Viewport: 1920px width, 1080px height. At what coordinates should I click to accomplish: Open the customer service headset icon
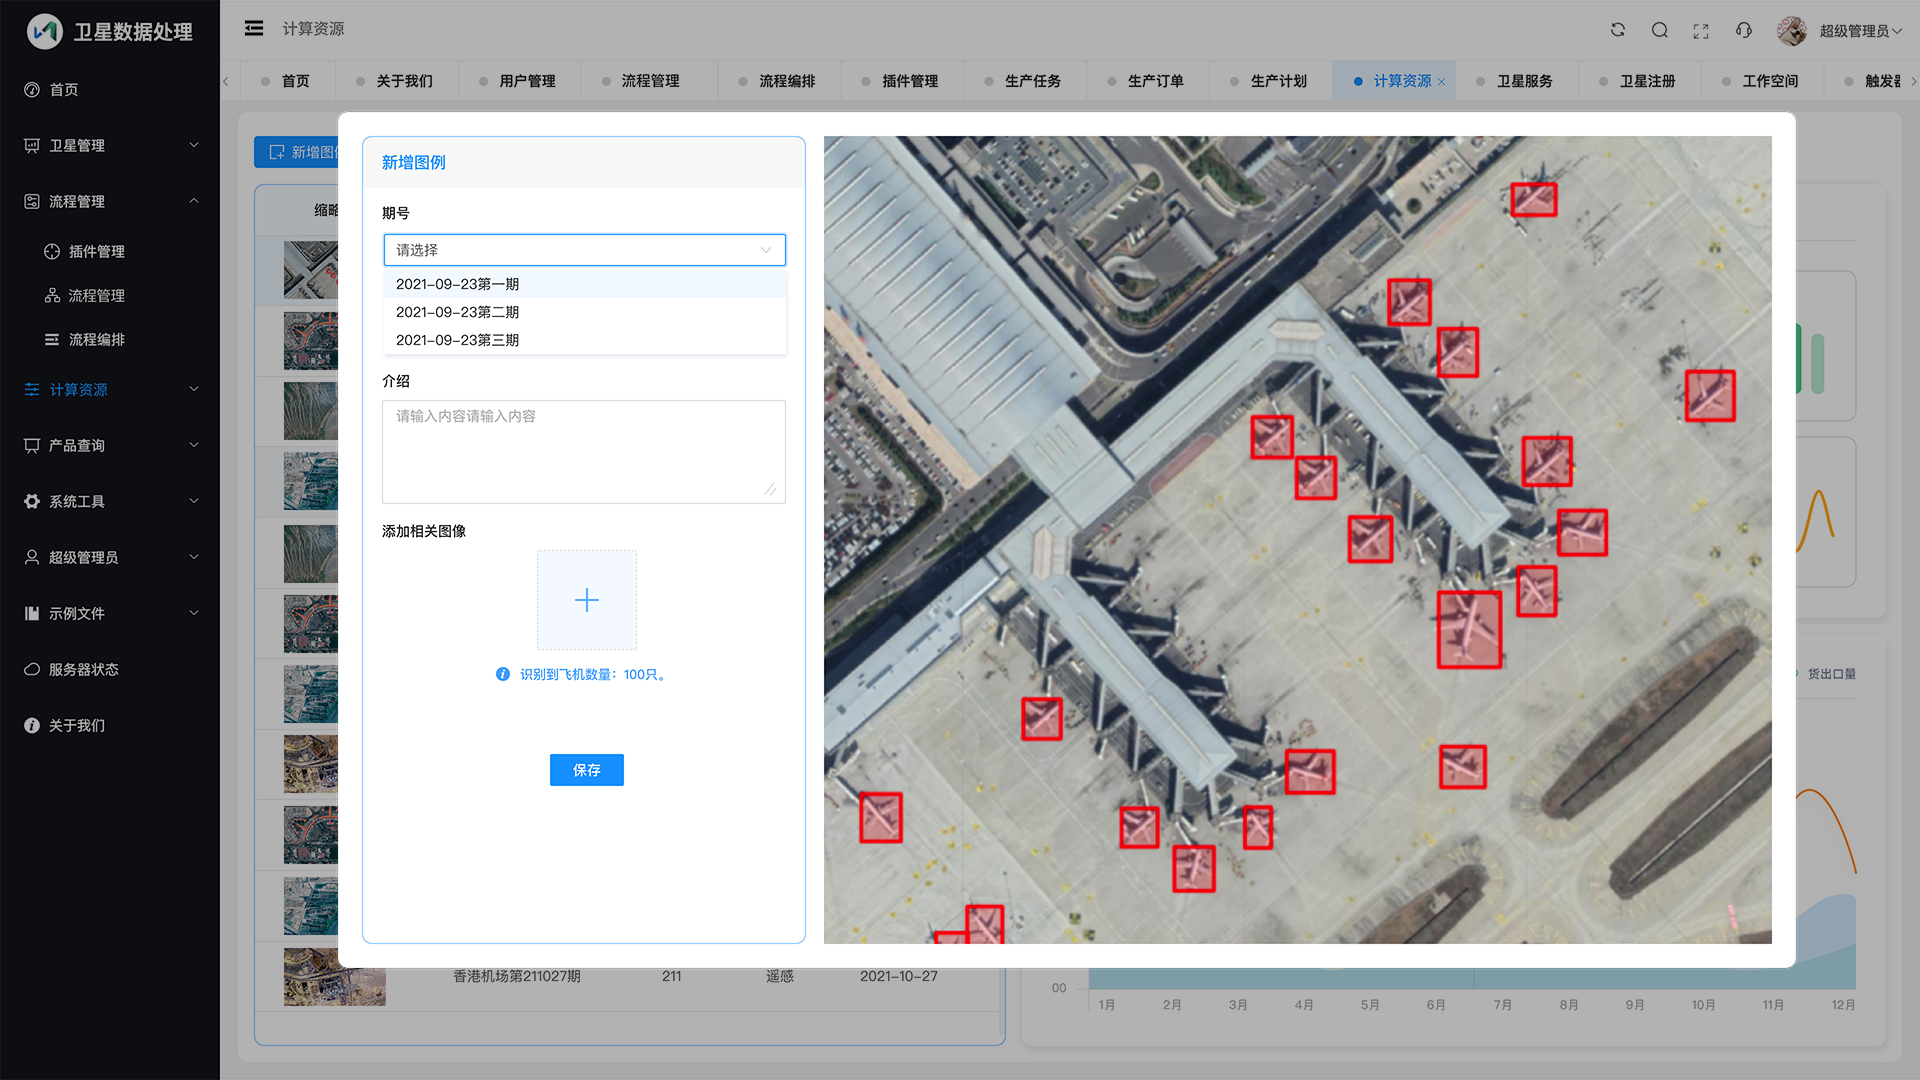(1744, 30)
